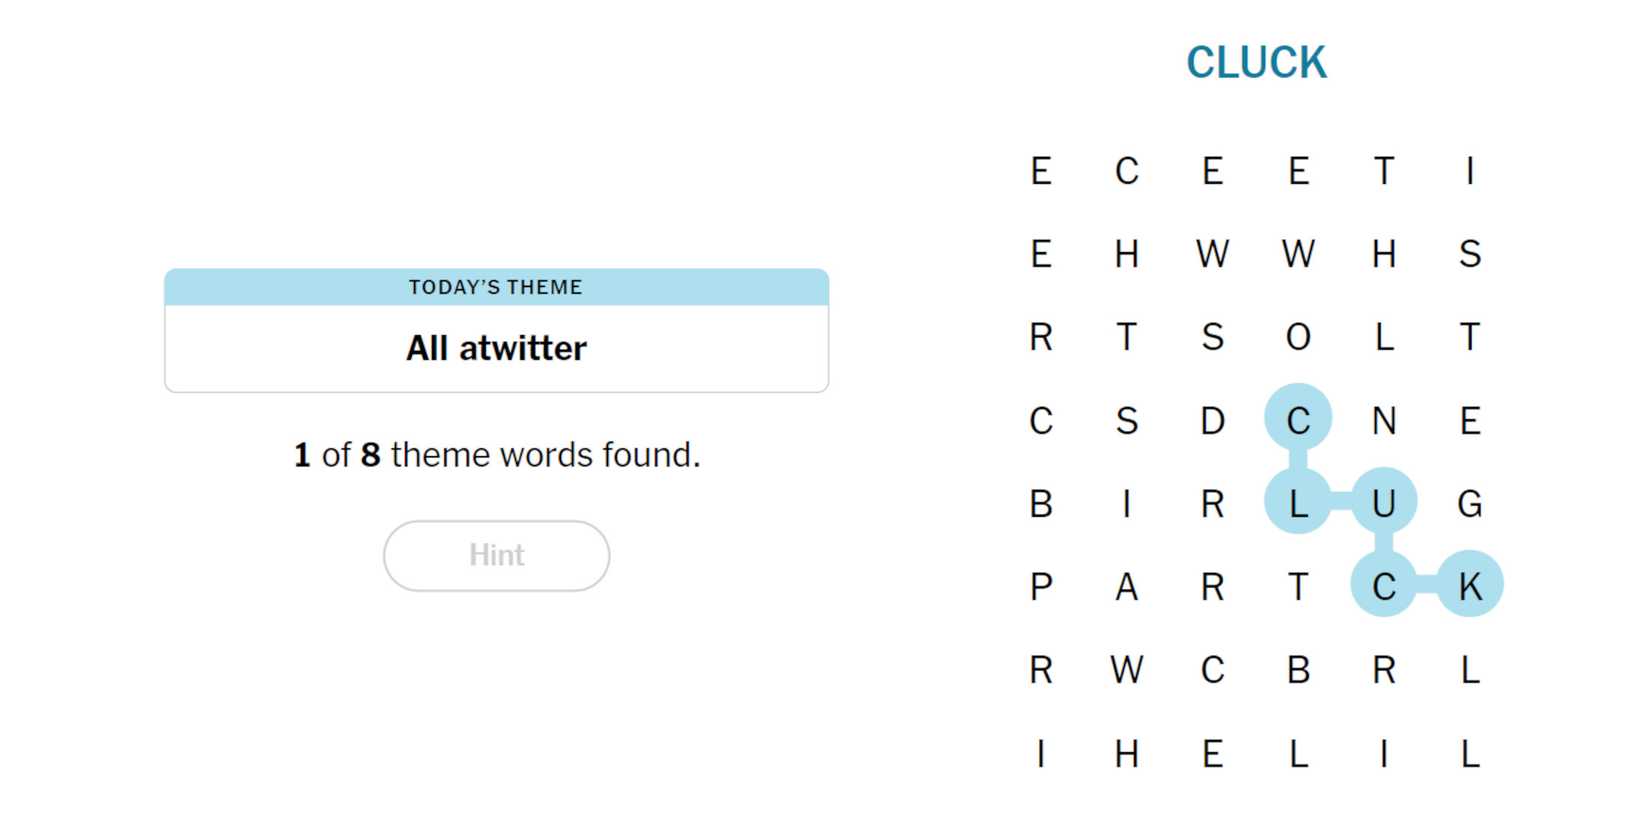
Task: Click the Hint button
Action: coord(496,556)
